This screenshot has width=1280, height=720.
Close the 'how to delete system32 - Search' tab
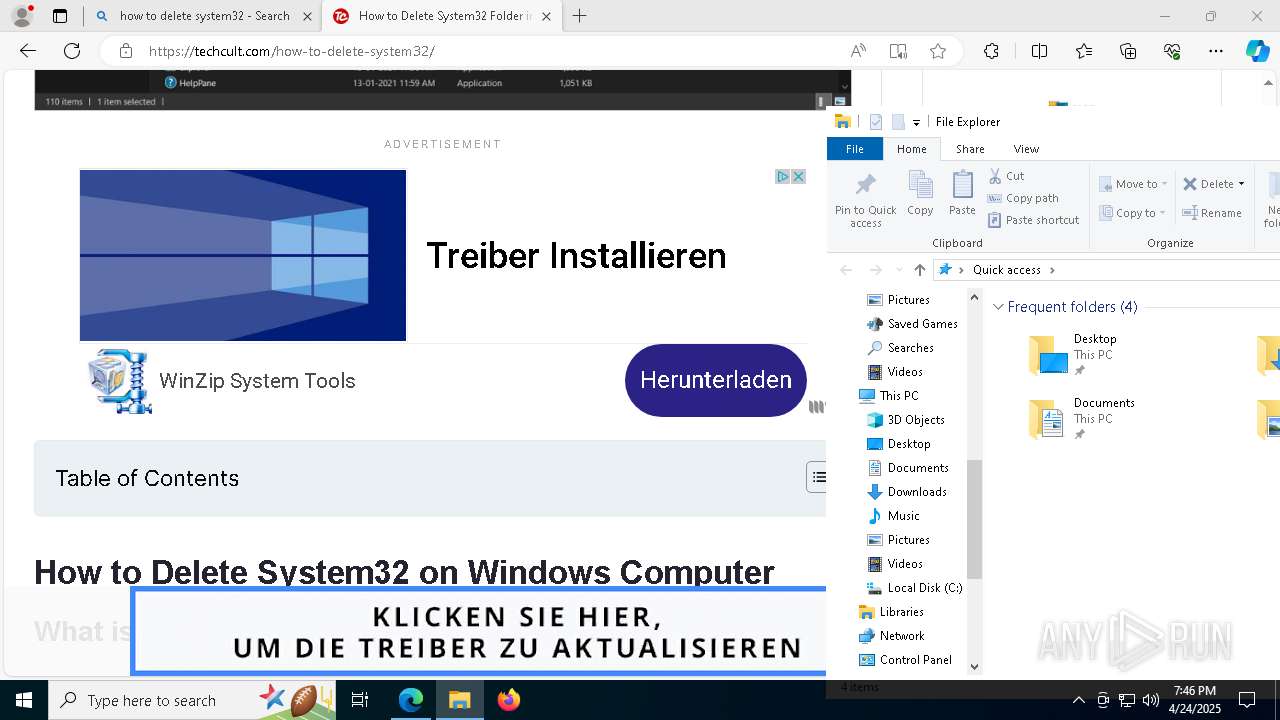click(x=307, y=16)
